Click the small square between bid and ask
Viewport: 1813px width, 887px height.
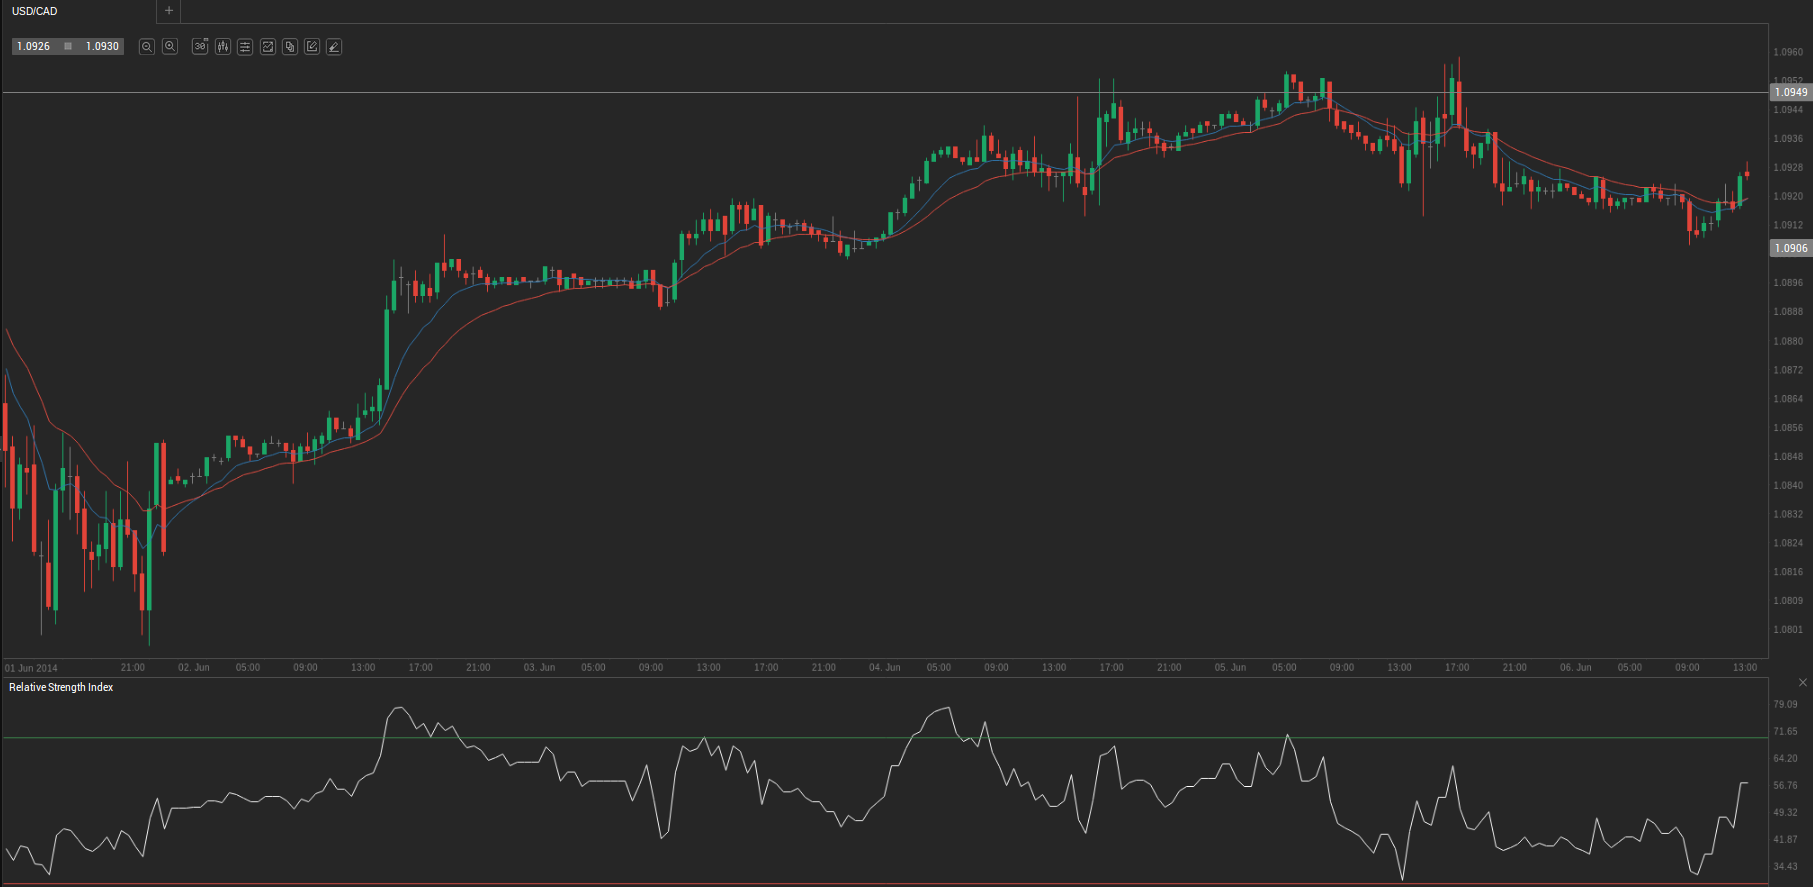(68, 47)
